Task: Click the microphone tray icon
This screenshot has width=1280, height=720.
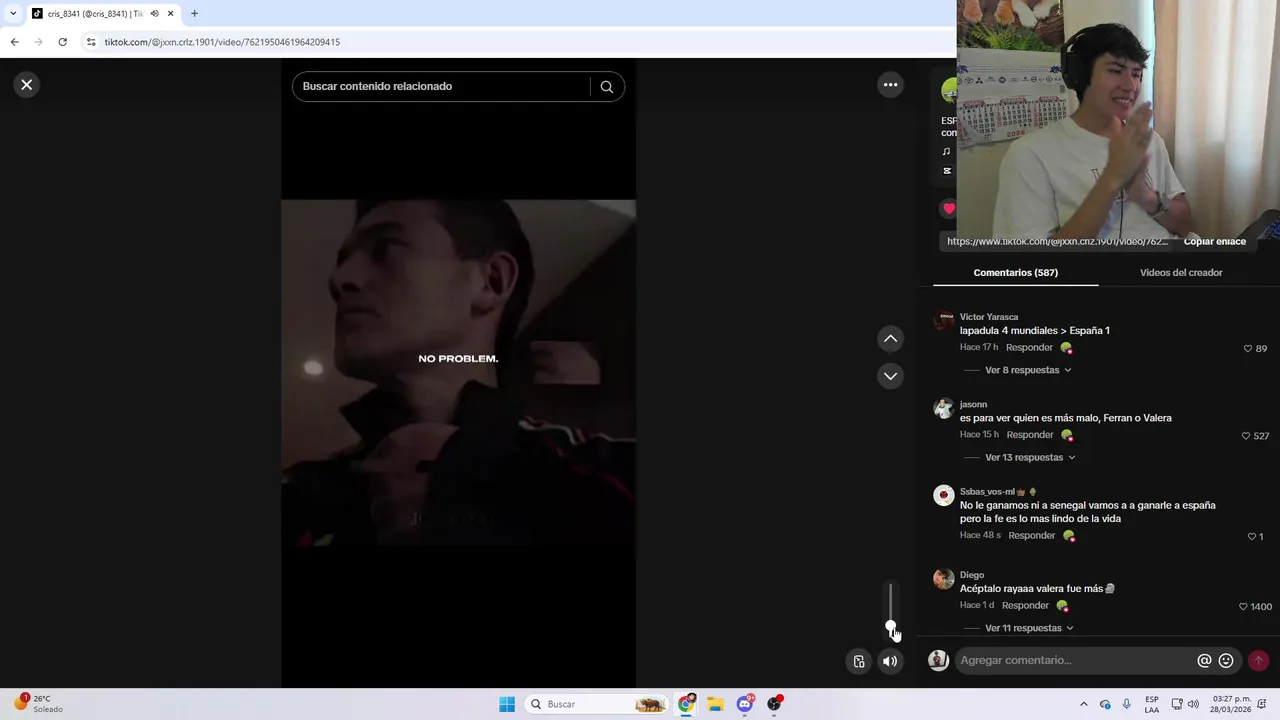Action: (1127, 704)
